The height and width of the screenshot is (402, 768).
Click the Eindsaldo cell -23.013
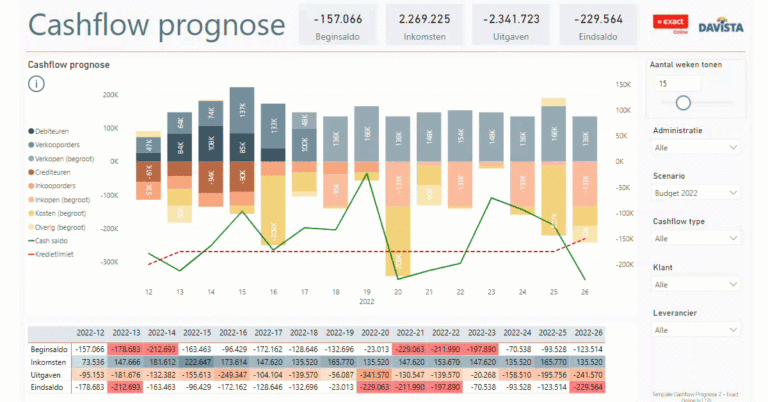pos(339,387)
